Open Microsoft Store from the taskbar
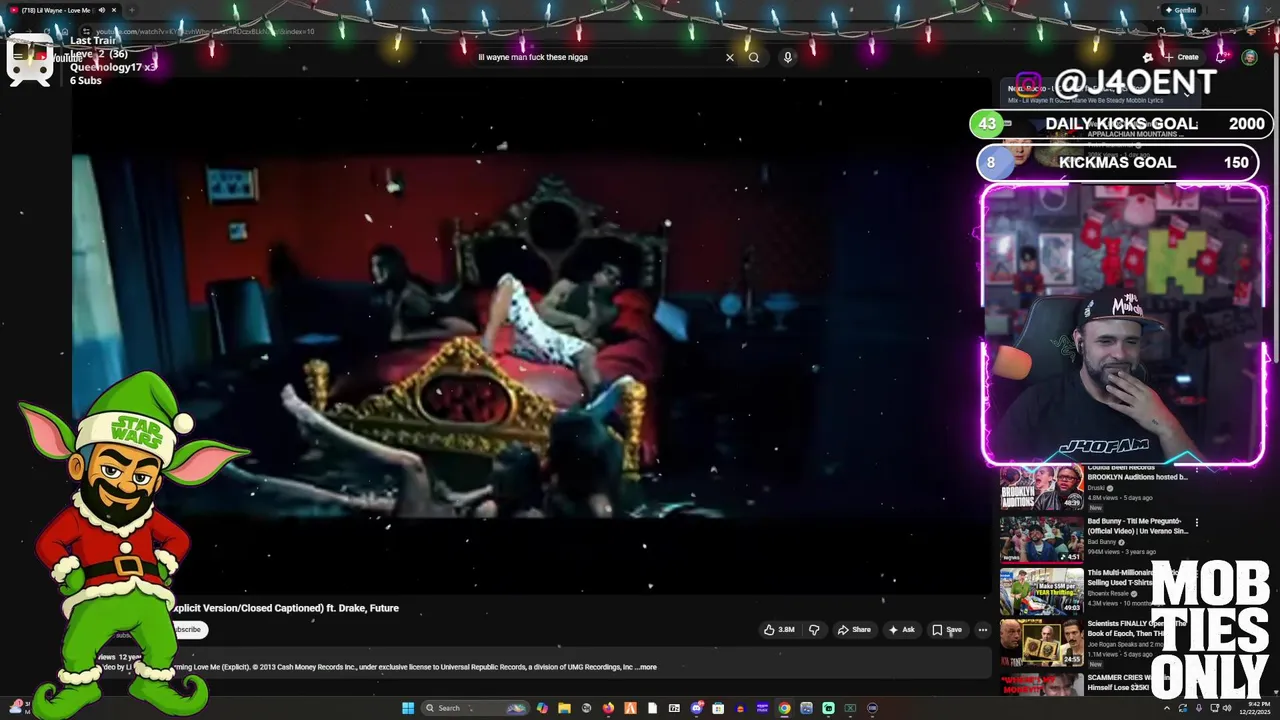 coord(718,708)
